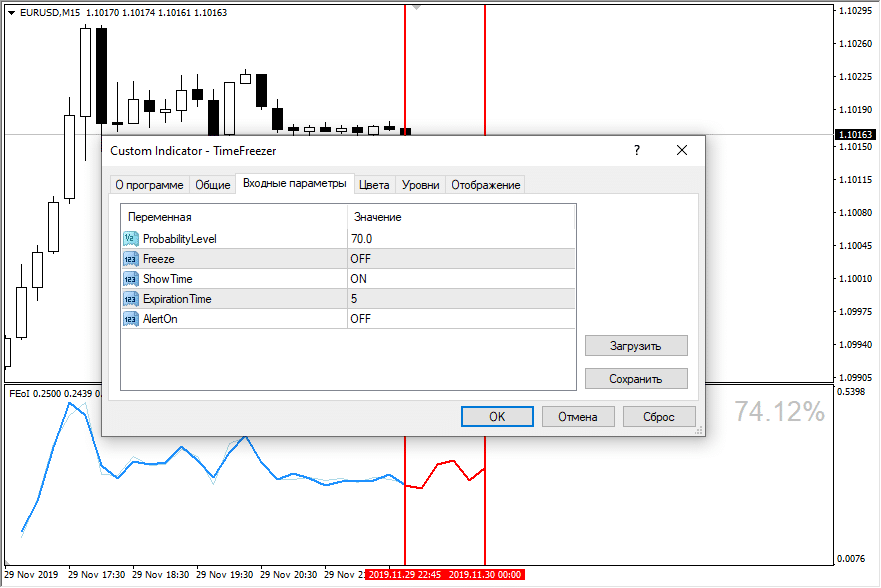Switch to the Цвета tab
The image size is (881, 588).
374,185
